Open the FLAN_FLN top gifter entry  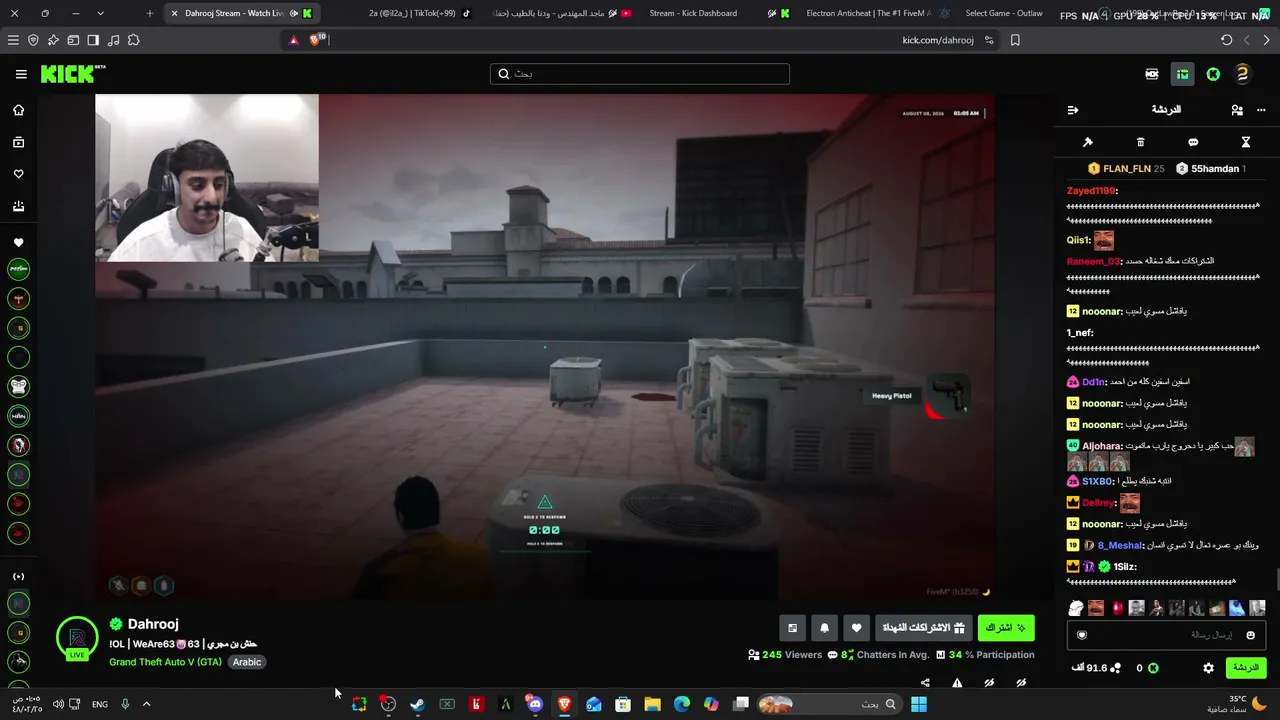[x=1126, y=169]
